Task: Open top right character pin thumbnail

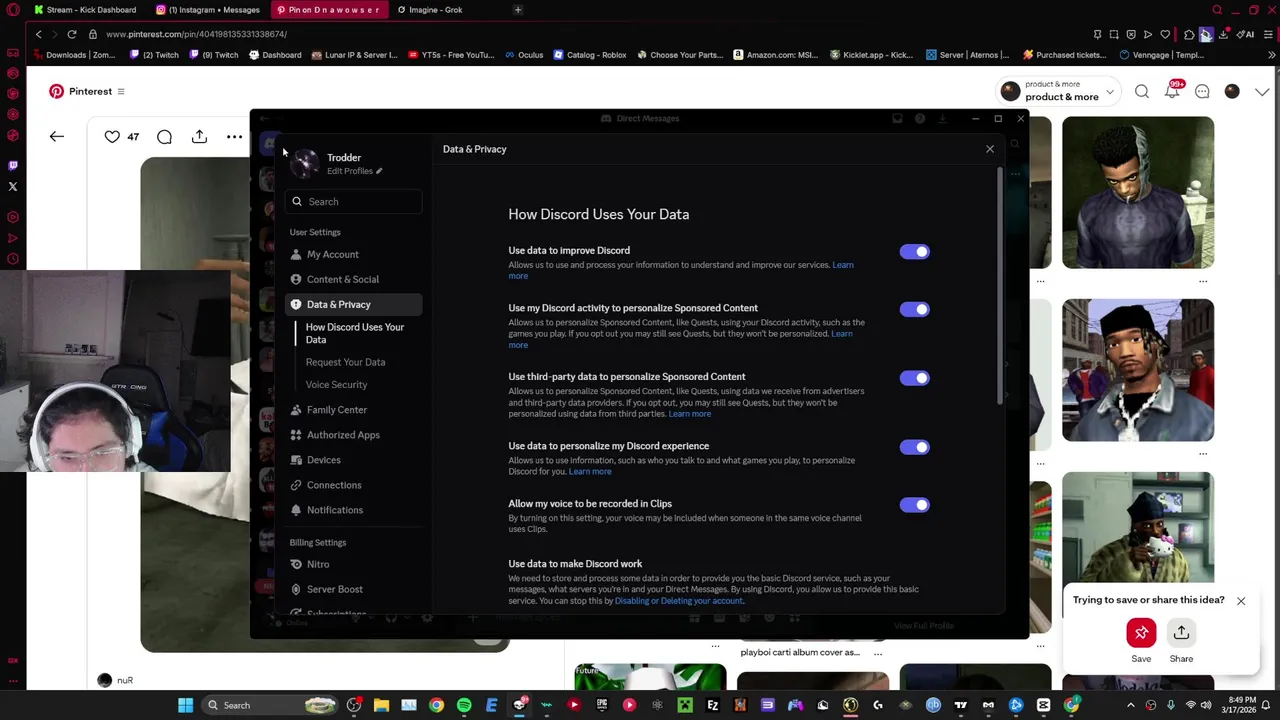Action: point(1138,192)
